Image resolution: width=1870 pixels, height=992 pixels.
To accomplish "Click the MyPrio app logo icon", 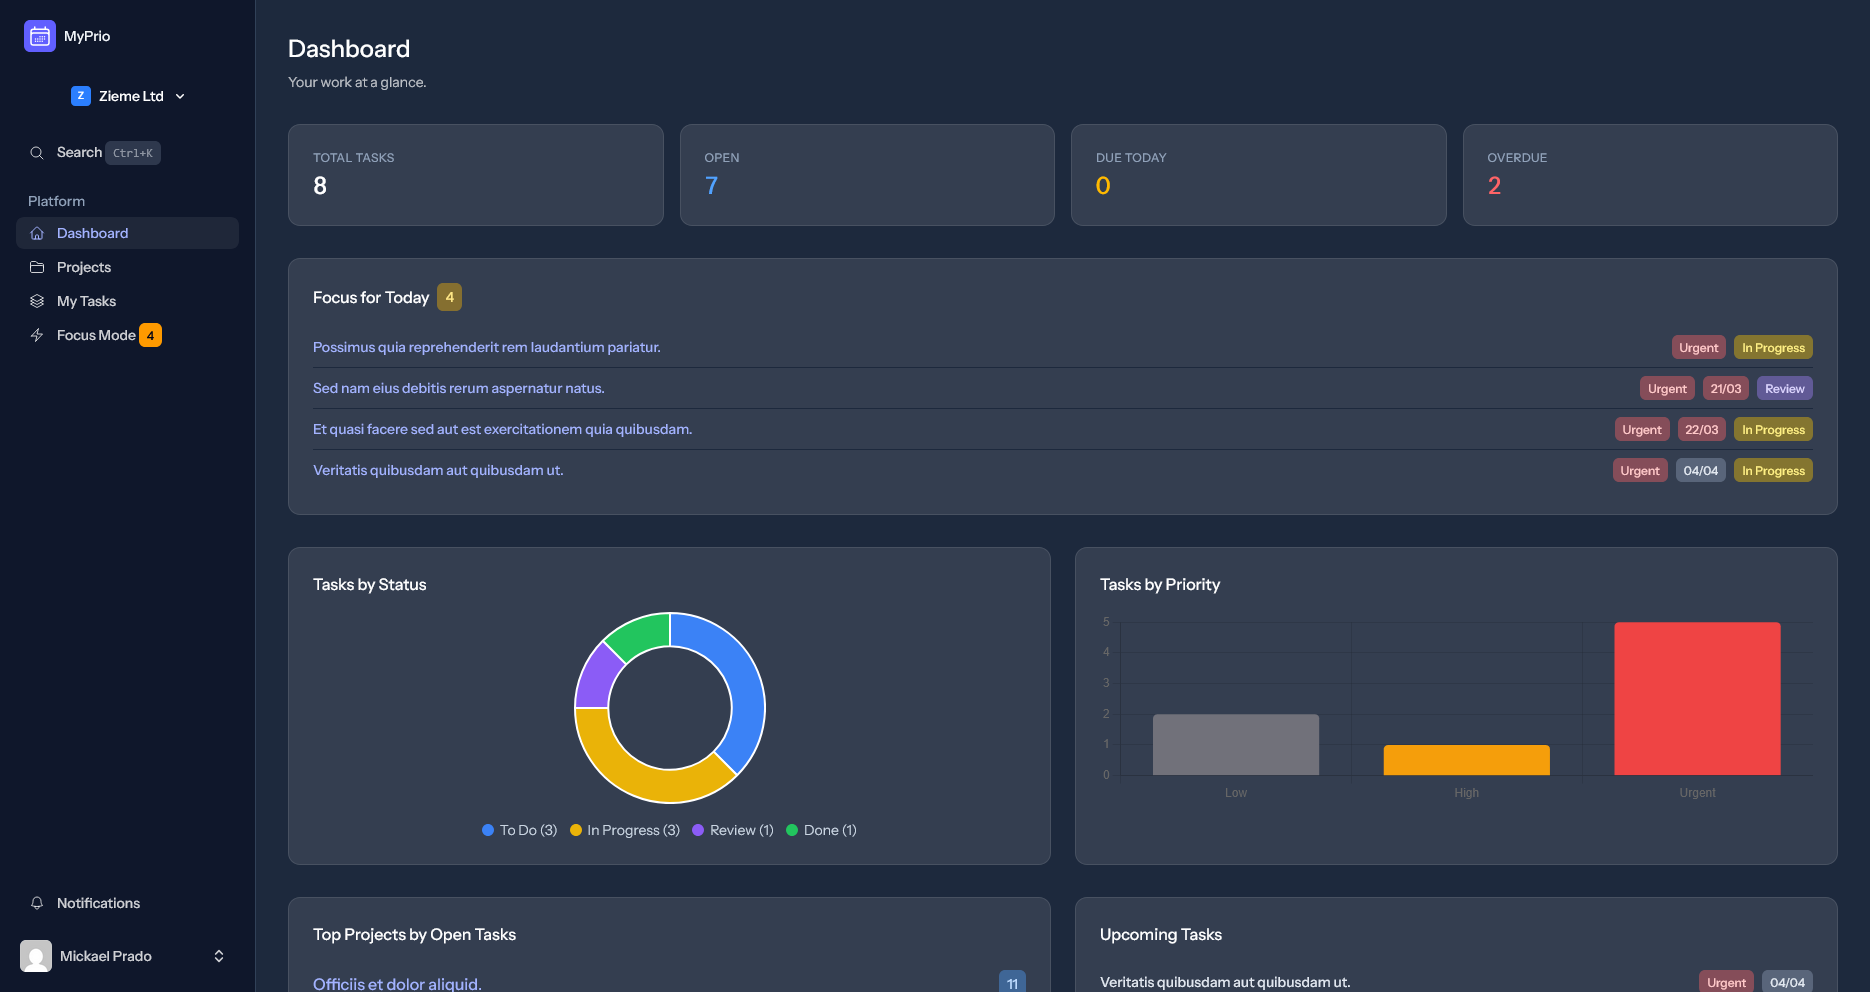I will (38, 35).
